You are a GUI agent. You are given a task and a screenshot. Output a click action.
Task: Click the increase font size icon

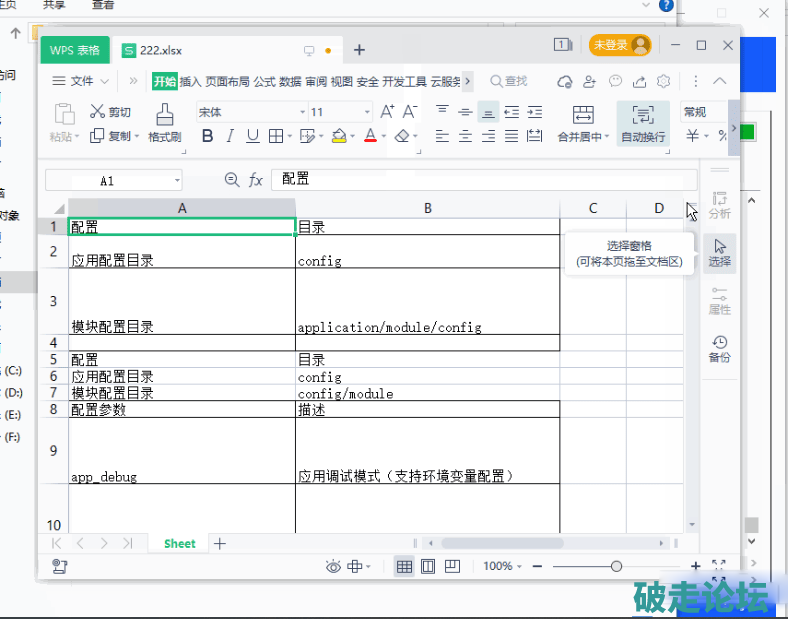point(387,112)
